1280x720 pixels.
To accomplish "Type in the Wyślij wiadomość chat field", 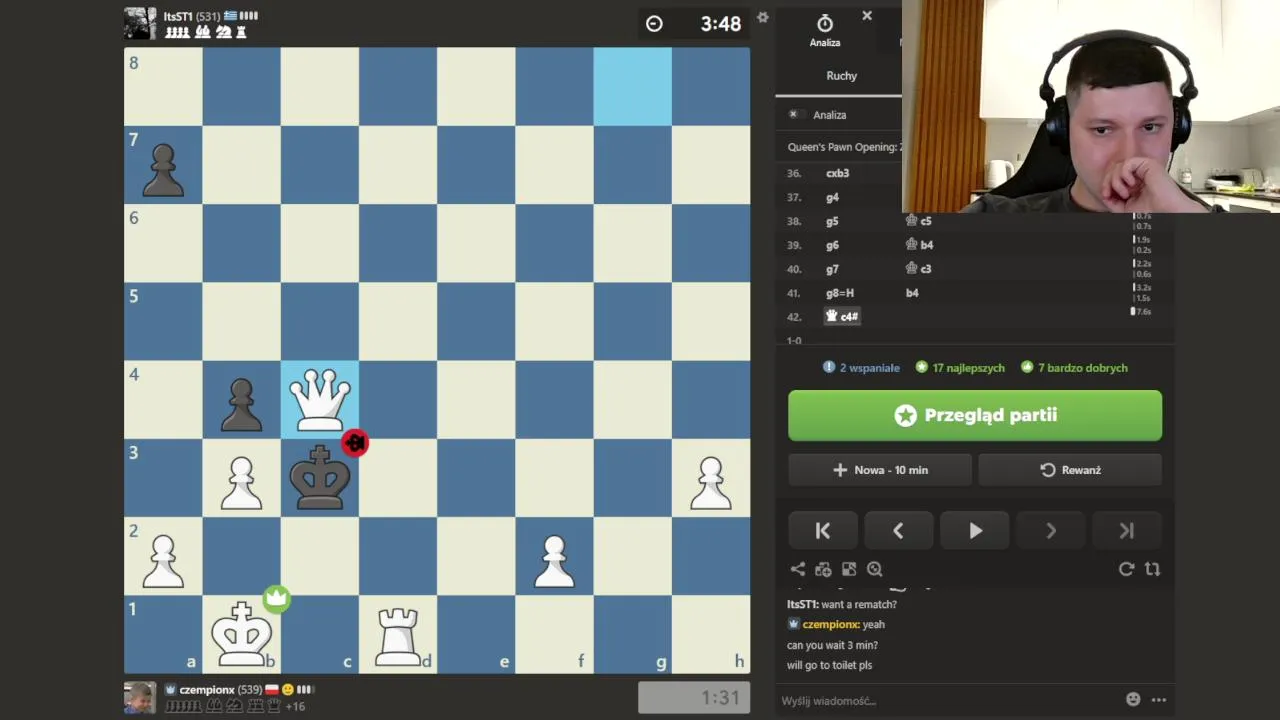I will pyautogui.click(x=945, y=700).
